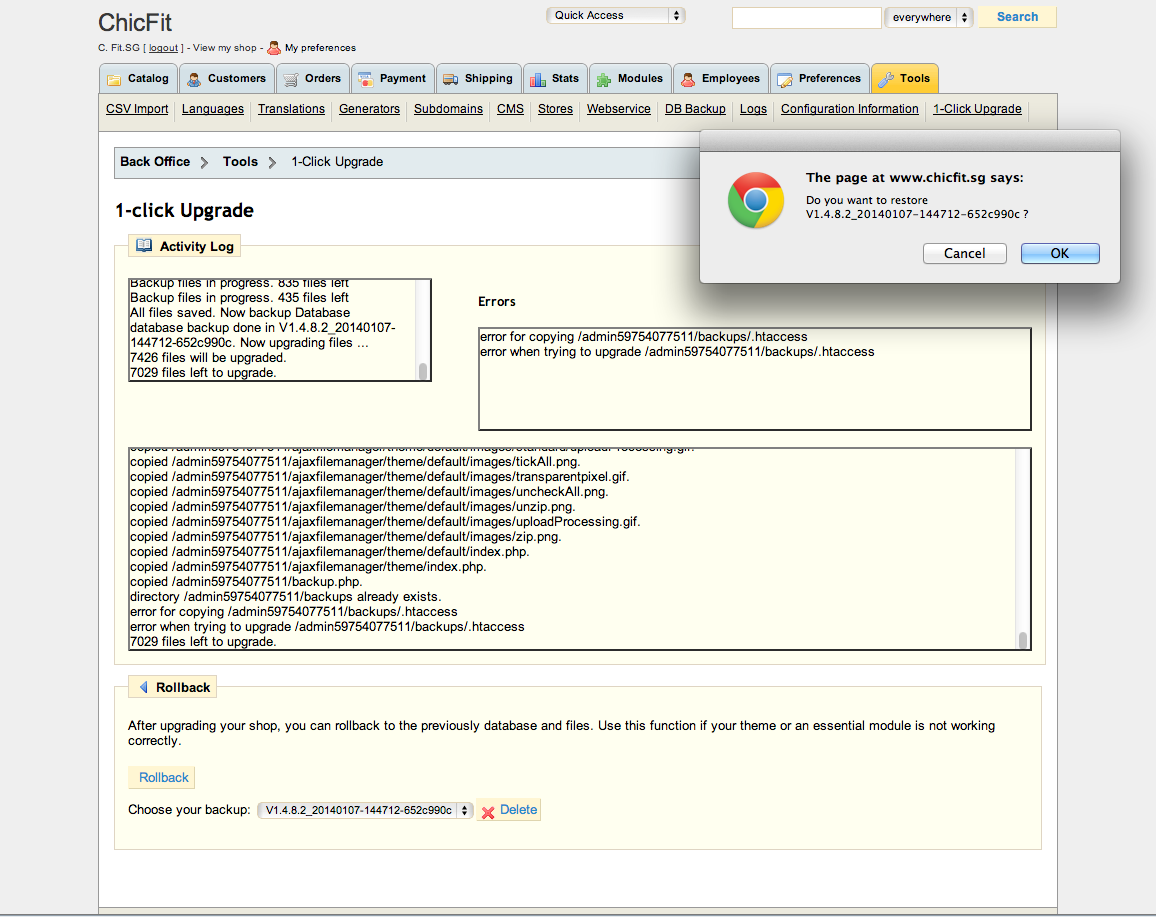Open the Shipping tab
Screen dimensions: 1156x917
point(479,78)
